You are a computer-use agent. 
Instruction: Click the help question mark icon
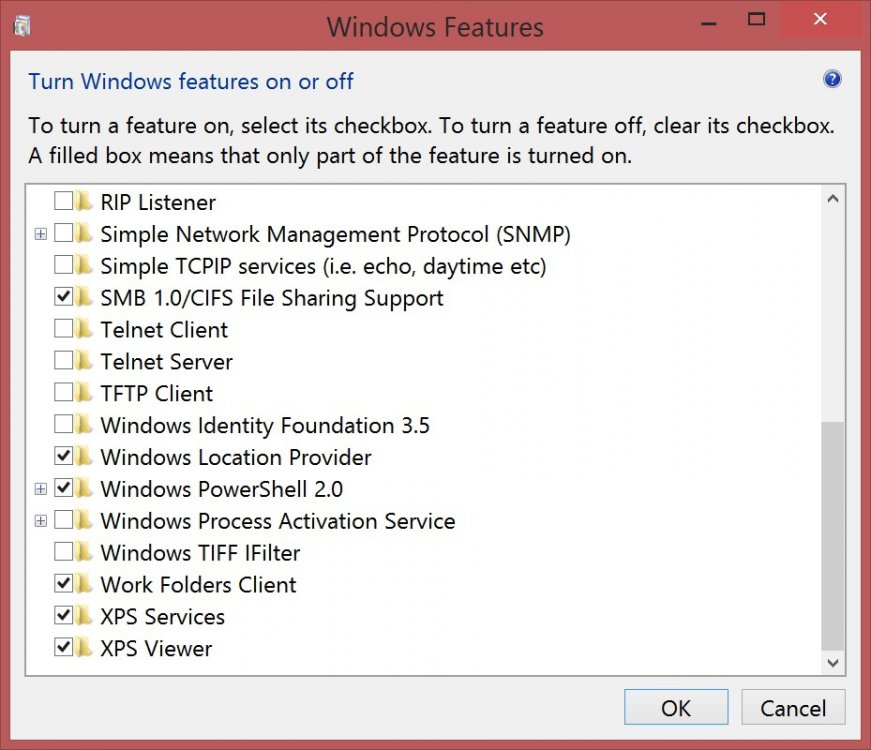tap(832, 79)
